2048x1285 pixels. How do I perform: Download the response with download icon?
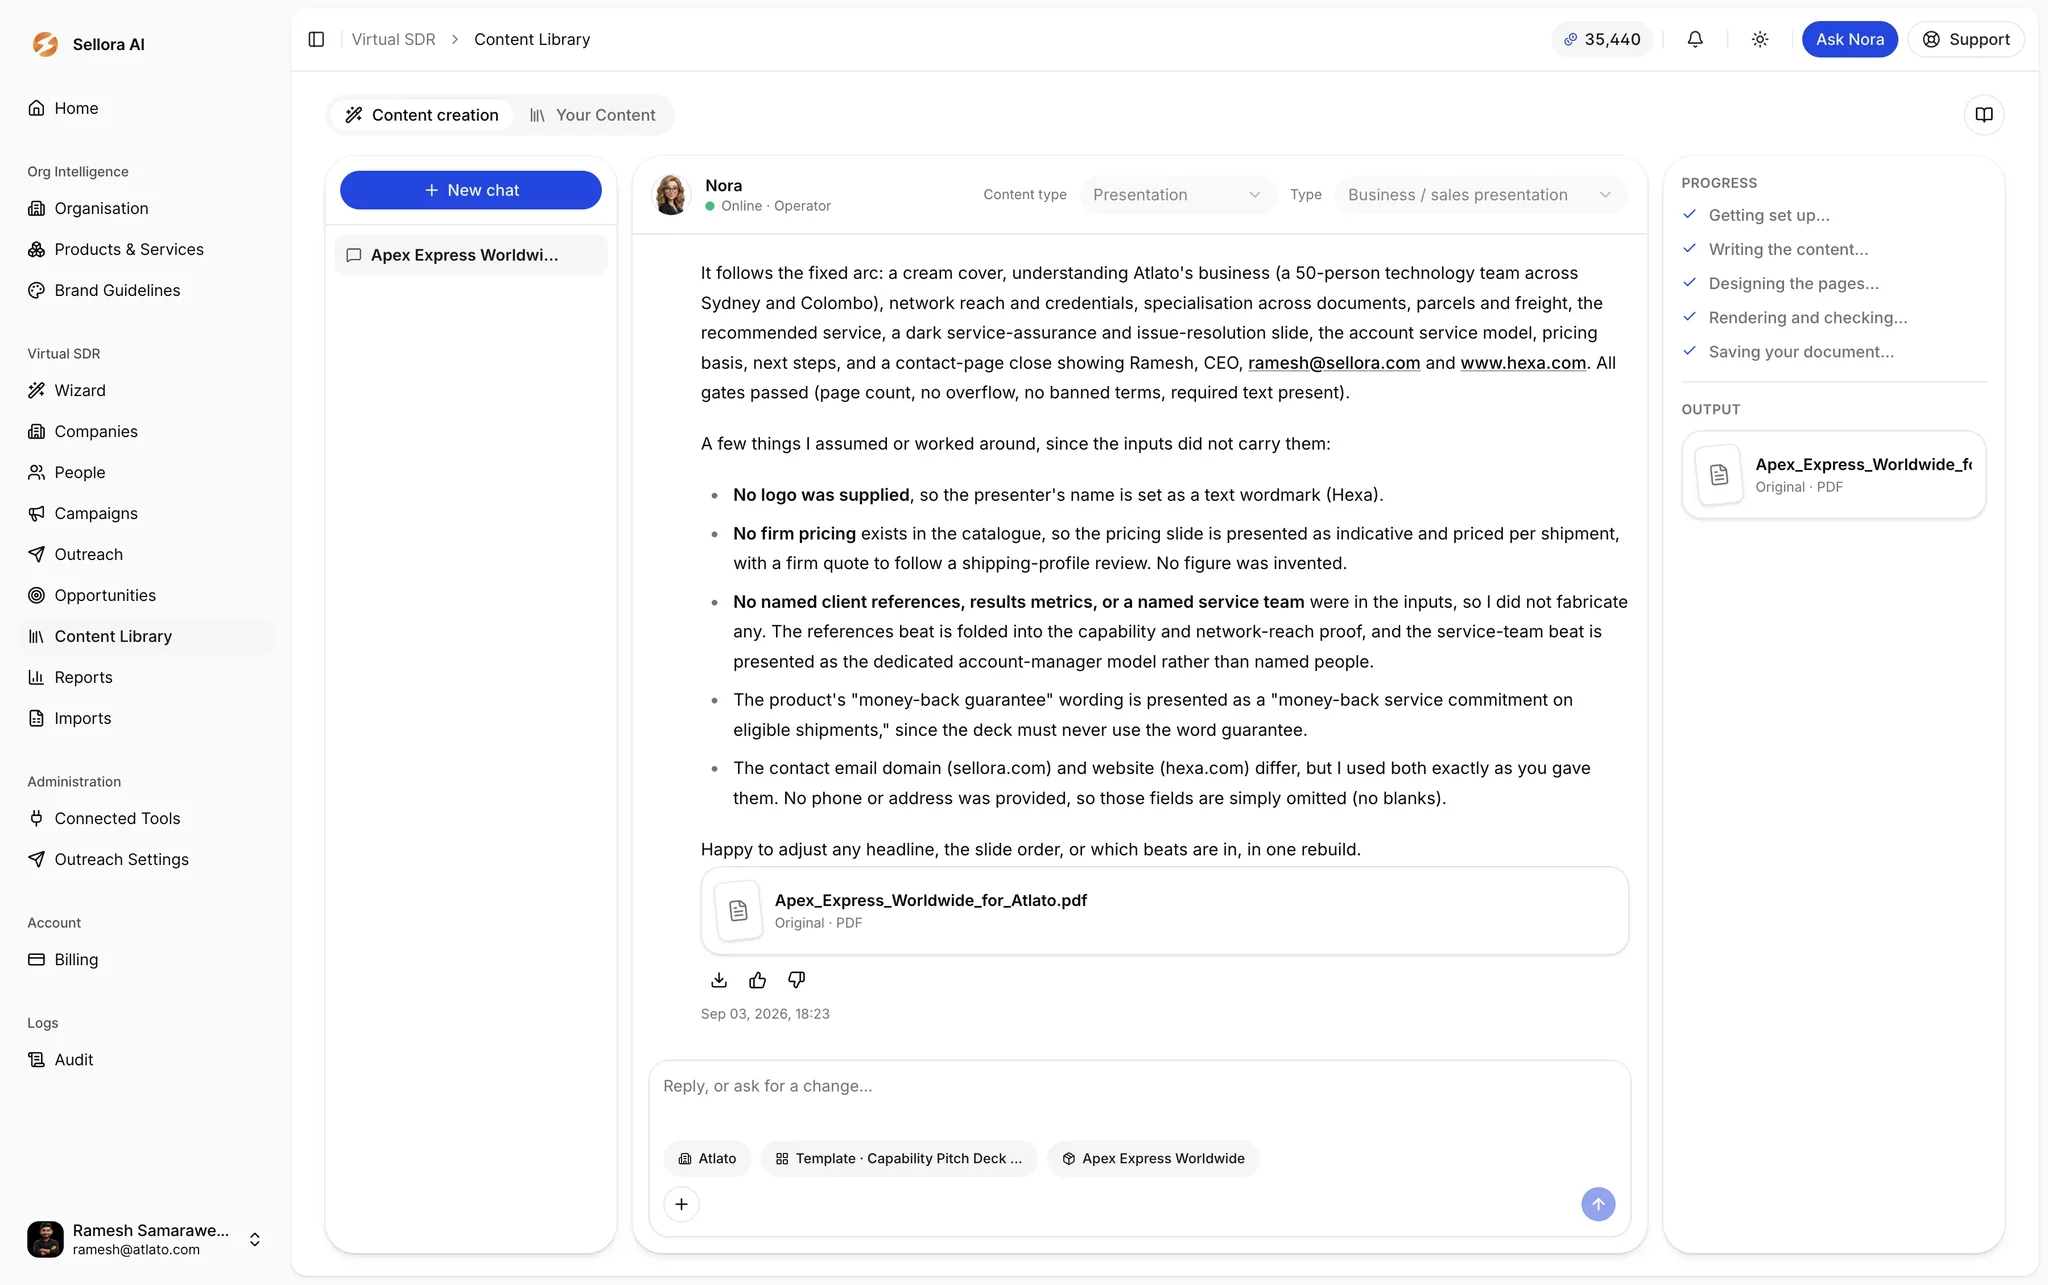click(719, 980)
